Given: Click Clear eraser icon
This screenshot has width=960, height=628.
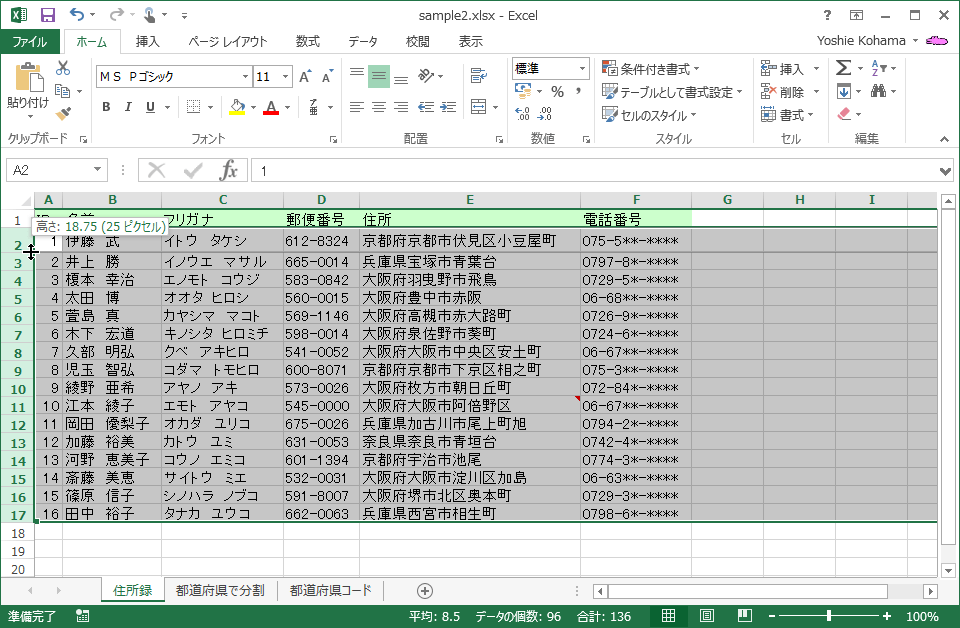Looking at the screenshot, I should pyautogui.click(x=844, y=114).
